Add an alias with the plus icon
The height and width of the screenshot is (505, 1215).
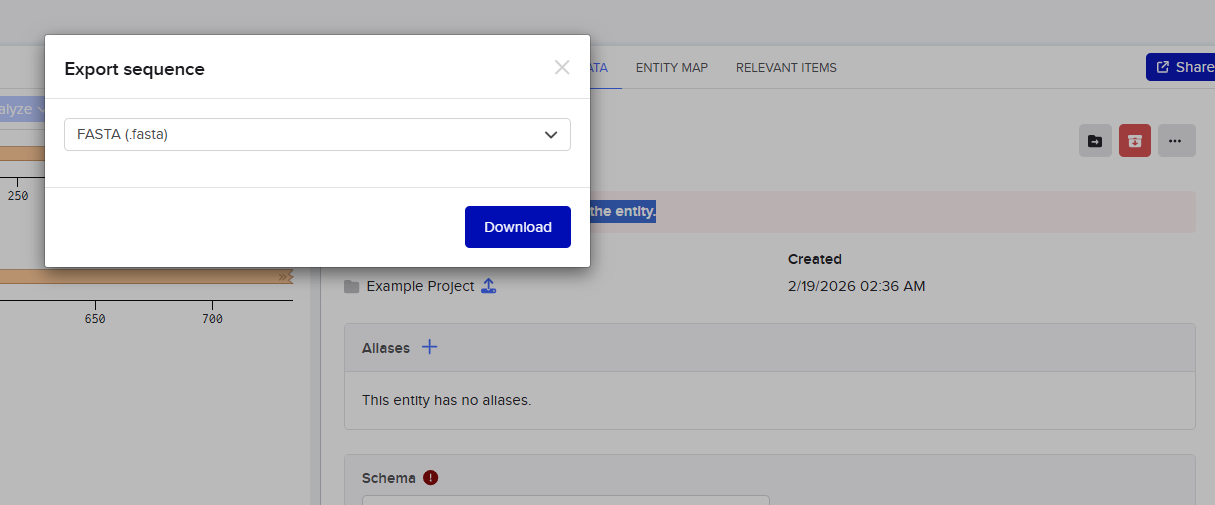point(429,347)
